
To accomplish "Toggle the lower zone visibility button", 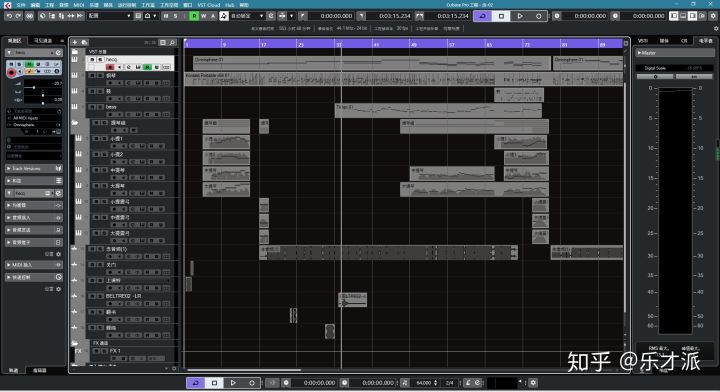I will pos(683,16).
